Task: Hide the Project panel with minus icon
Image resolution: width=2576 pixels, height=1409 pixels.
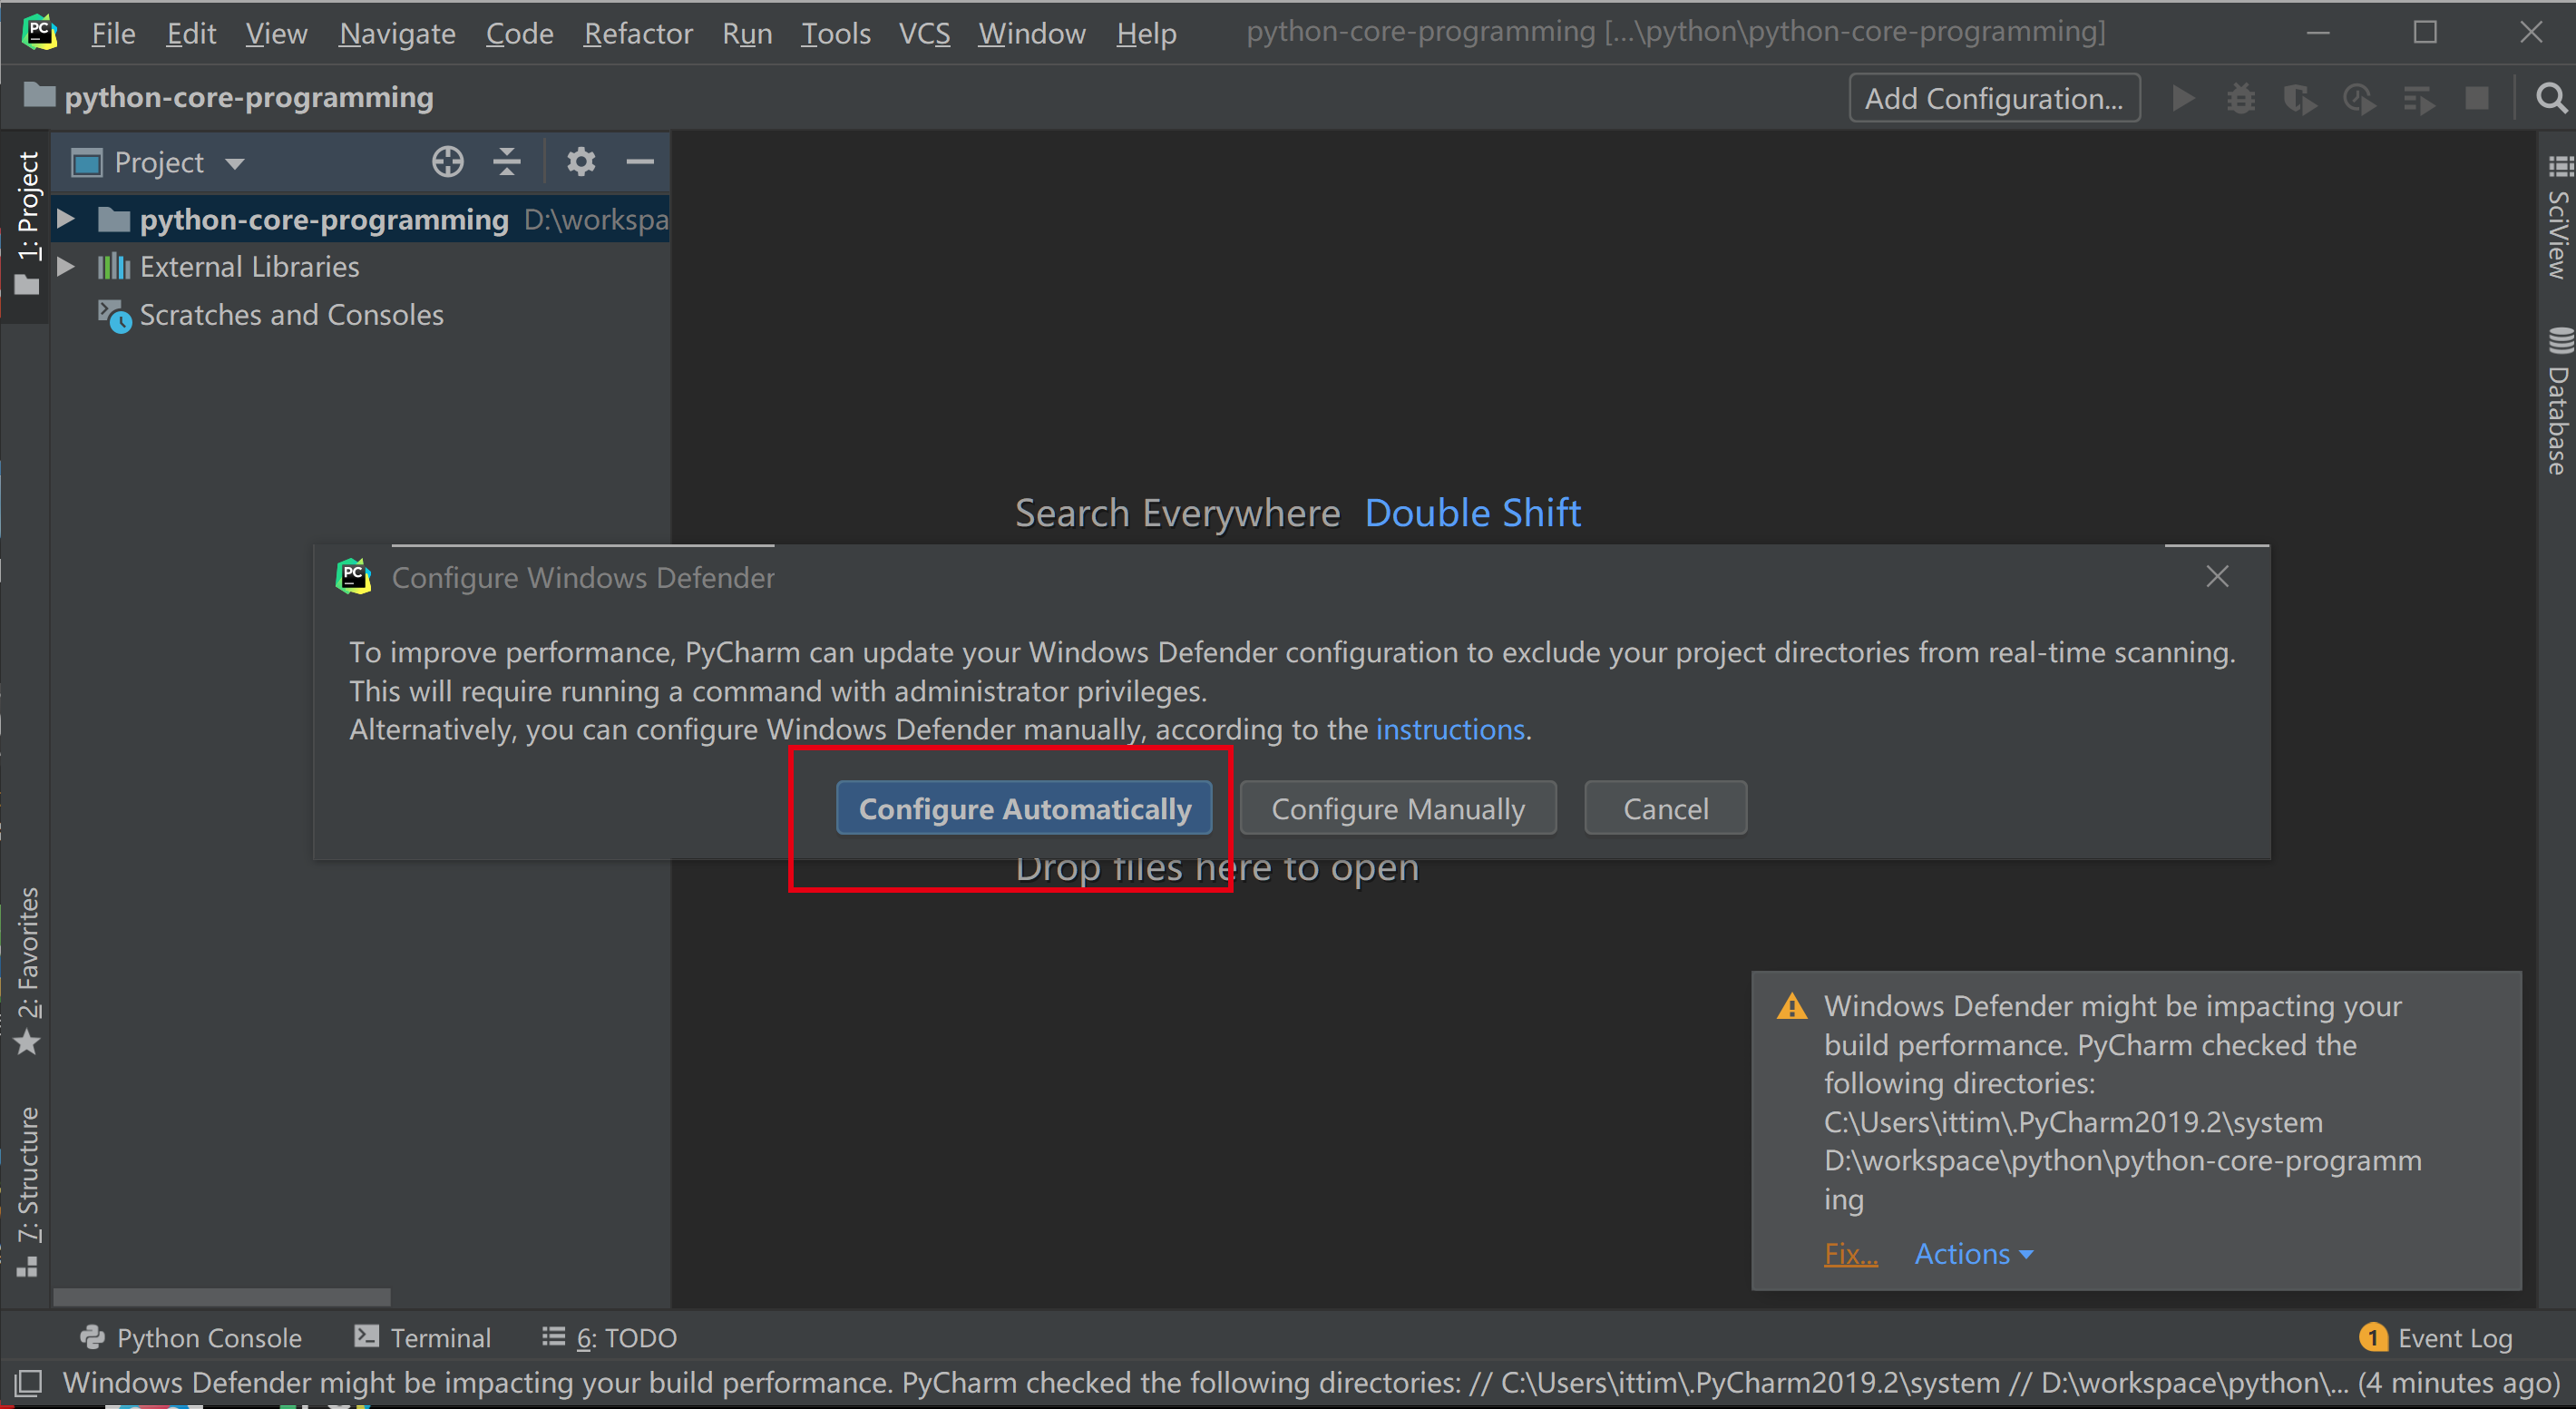Action: tap(640, 161)
